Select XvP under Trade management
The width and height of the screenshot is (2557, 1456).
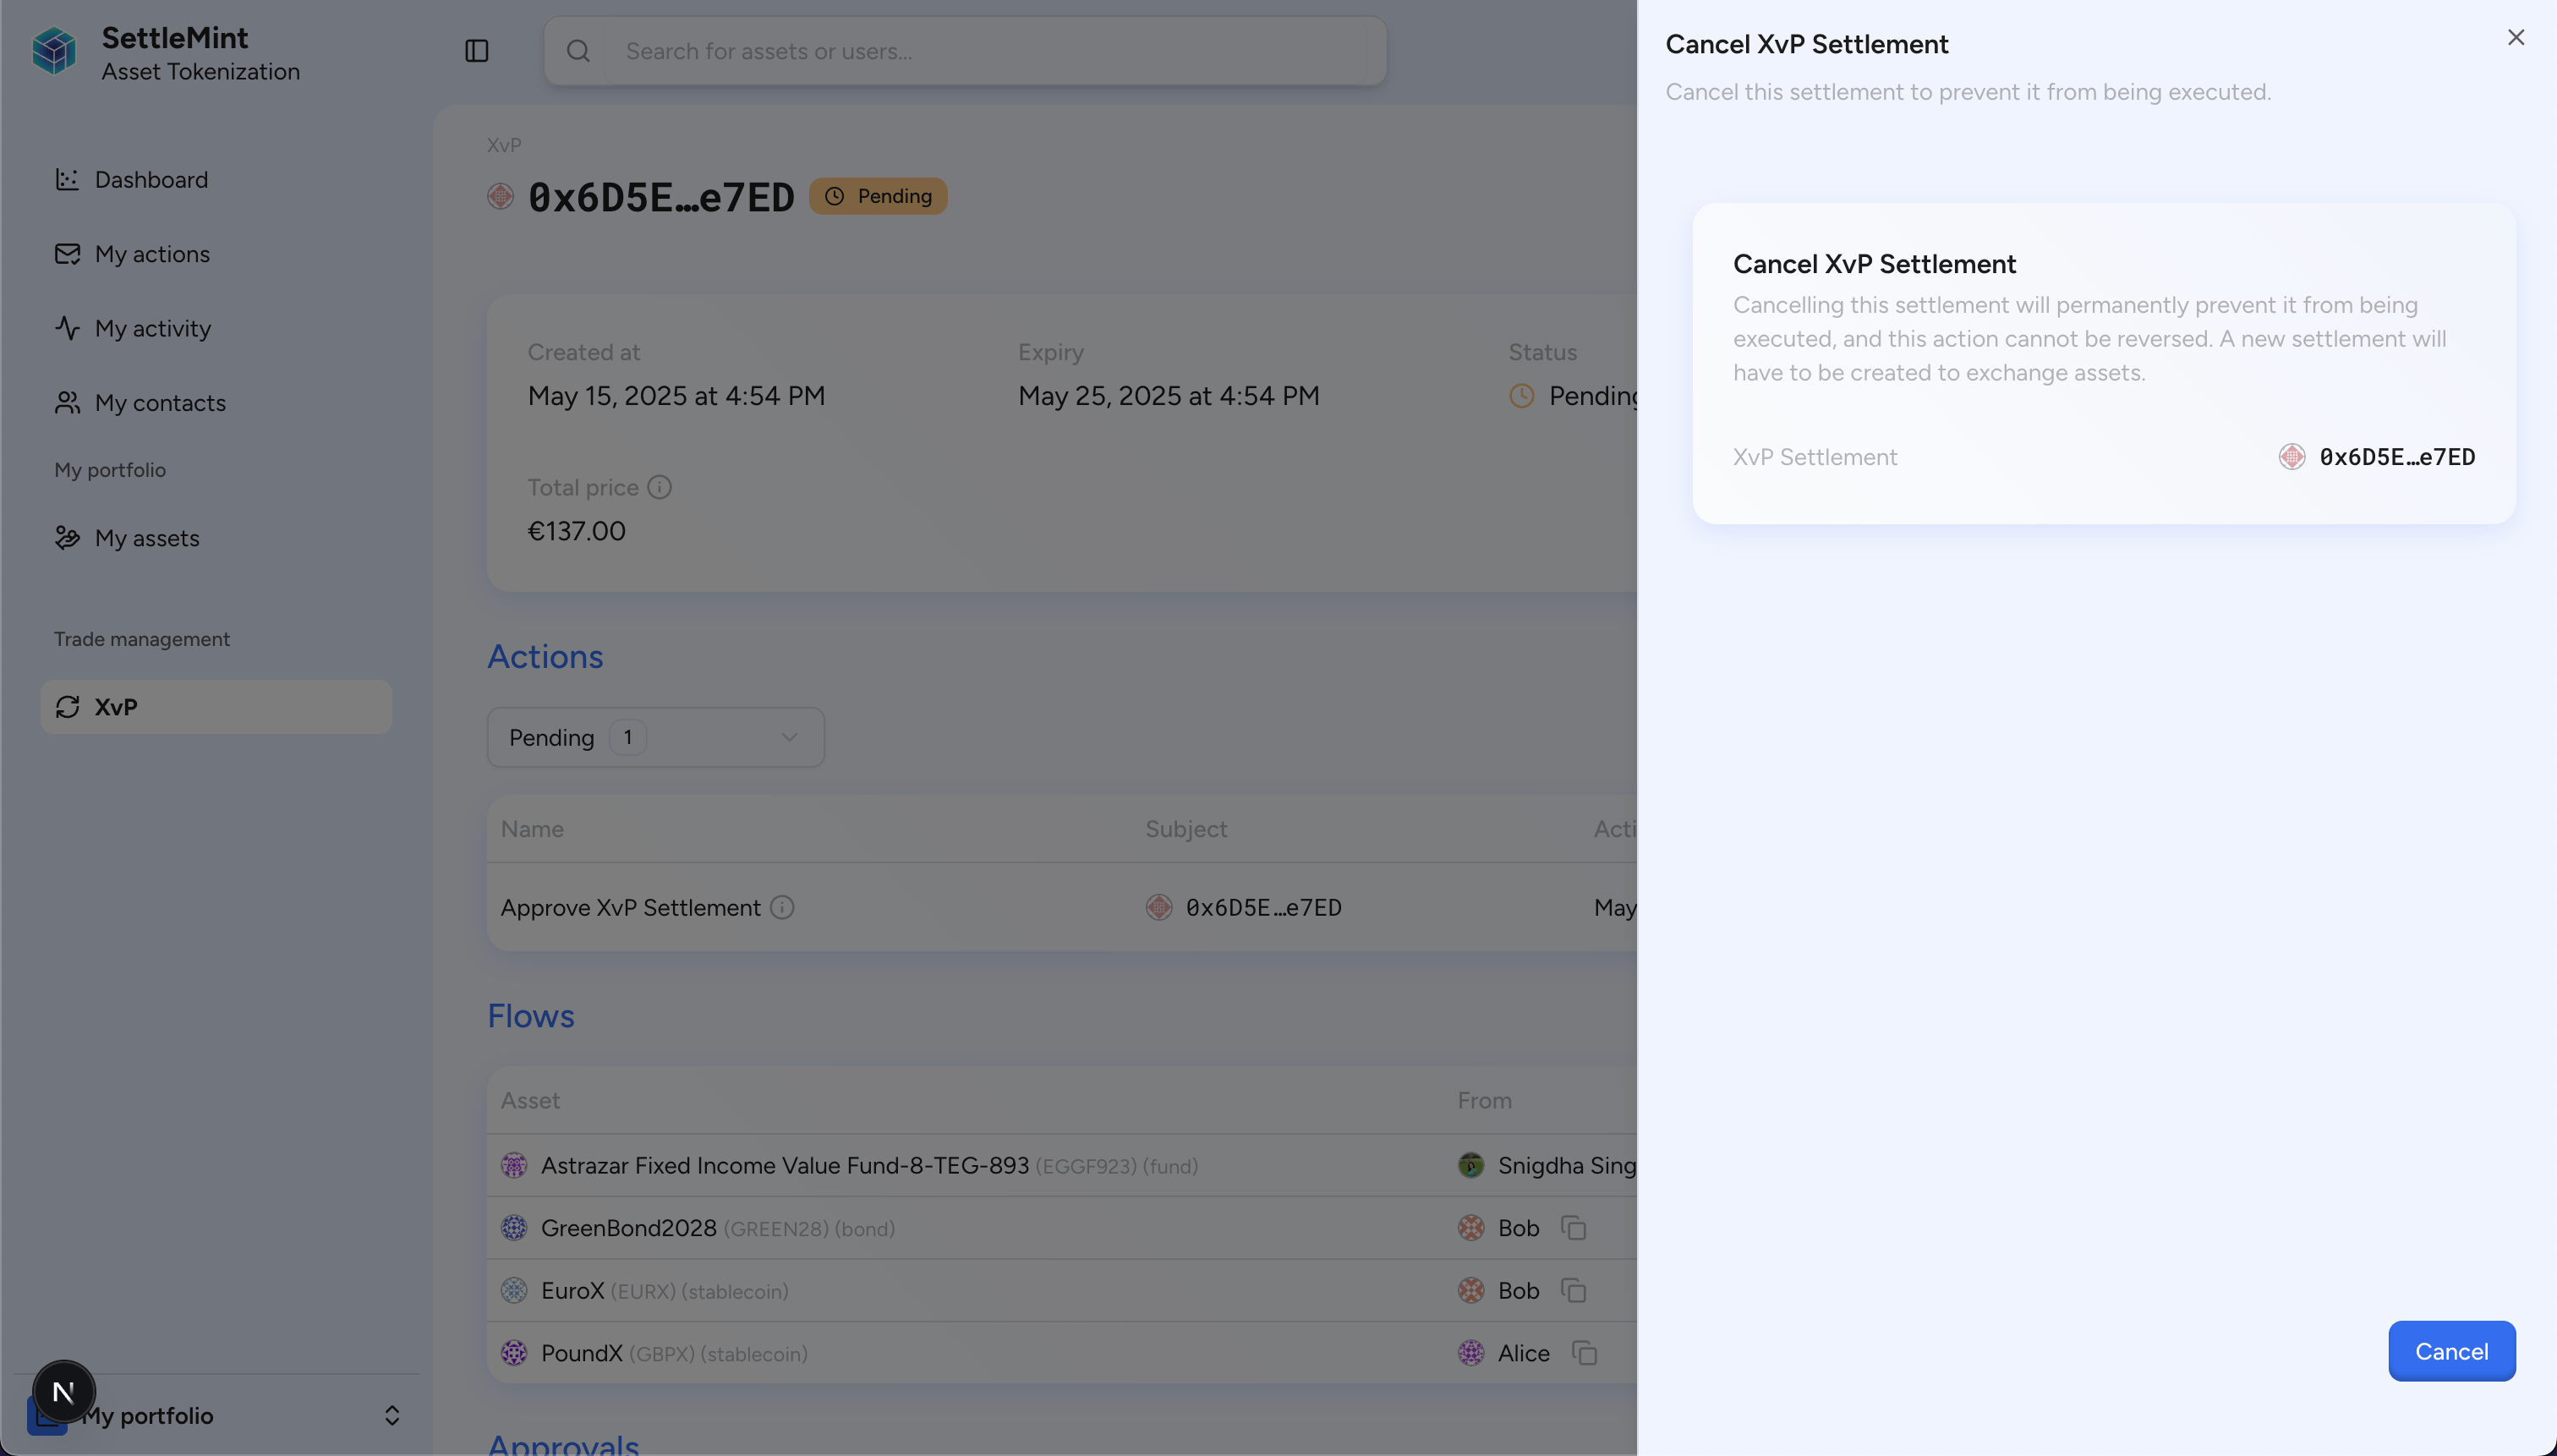click(116, 707)
